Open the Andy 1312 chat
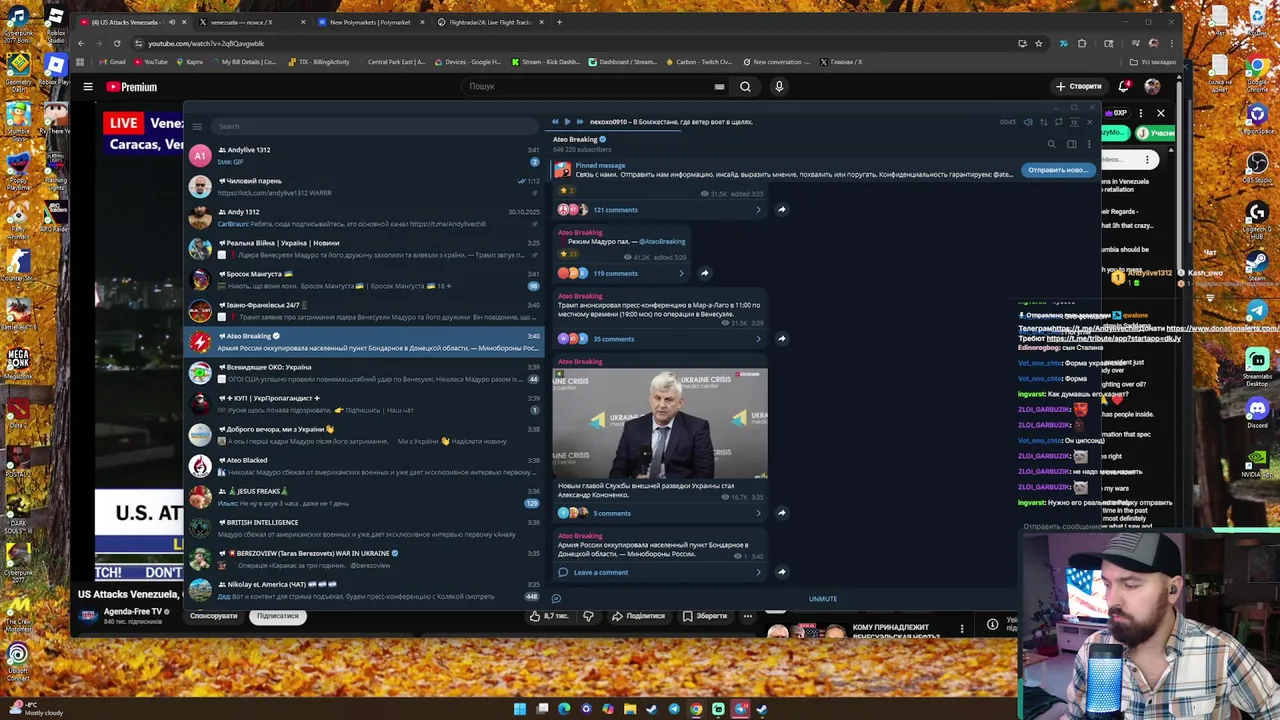This screenshot has width=1280, height=720. (364, 217)
